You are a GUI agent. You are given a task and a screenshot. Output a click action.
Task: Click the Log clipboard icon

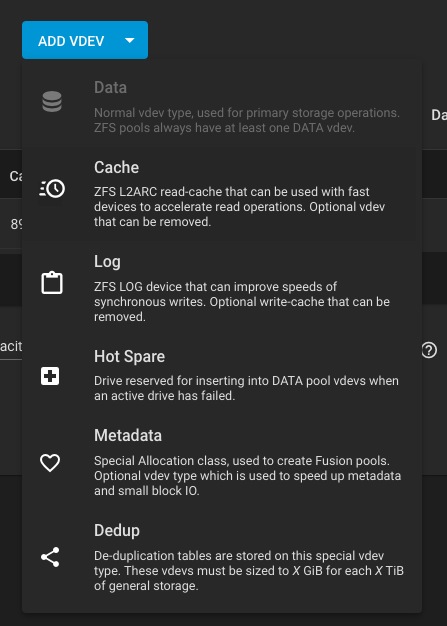coord(52,283)
